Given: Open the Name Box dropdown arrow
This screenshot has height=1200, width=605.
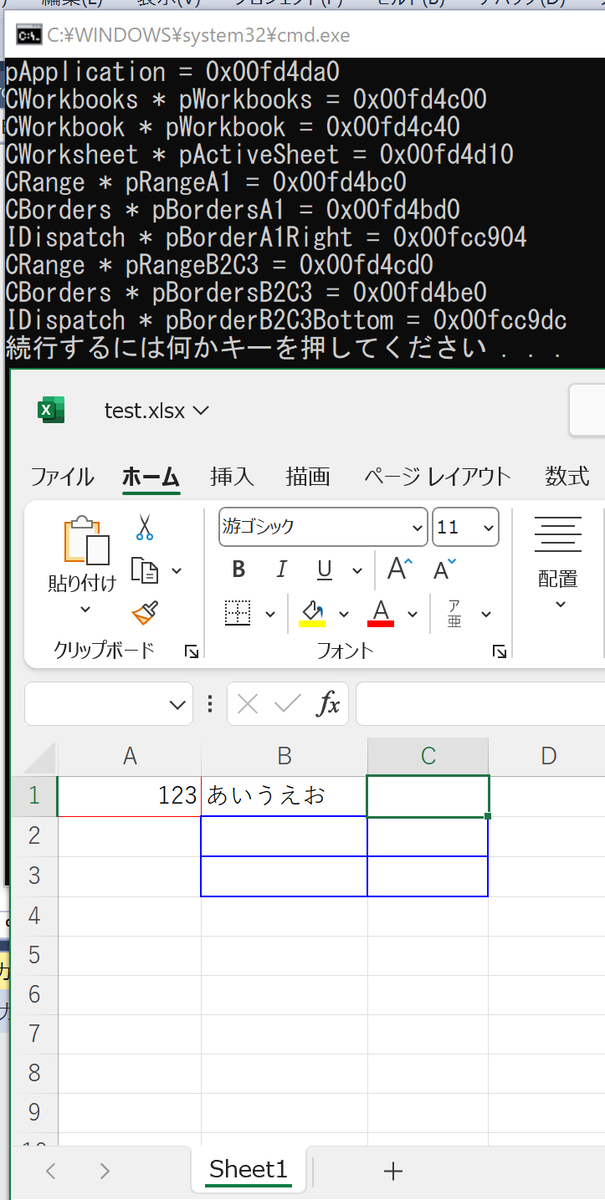Looking at the screenshot, I should (179, 704).
